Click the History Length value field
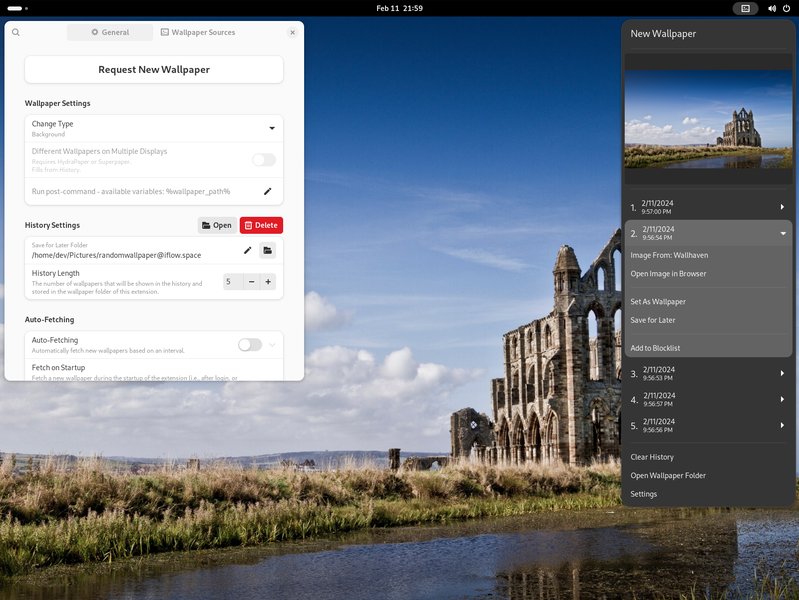 (233, 281)
